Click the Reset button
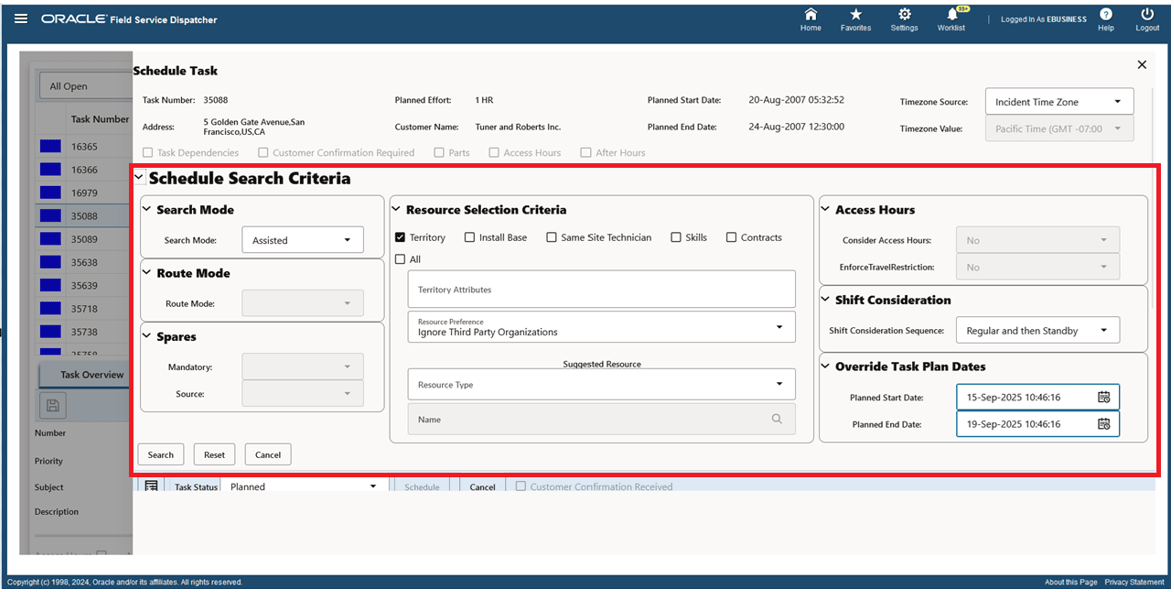This screenshot has height=592, width=1174. coord(214,454)
